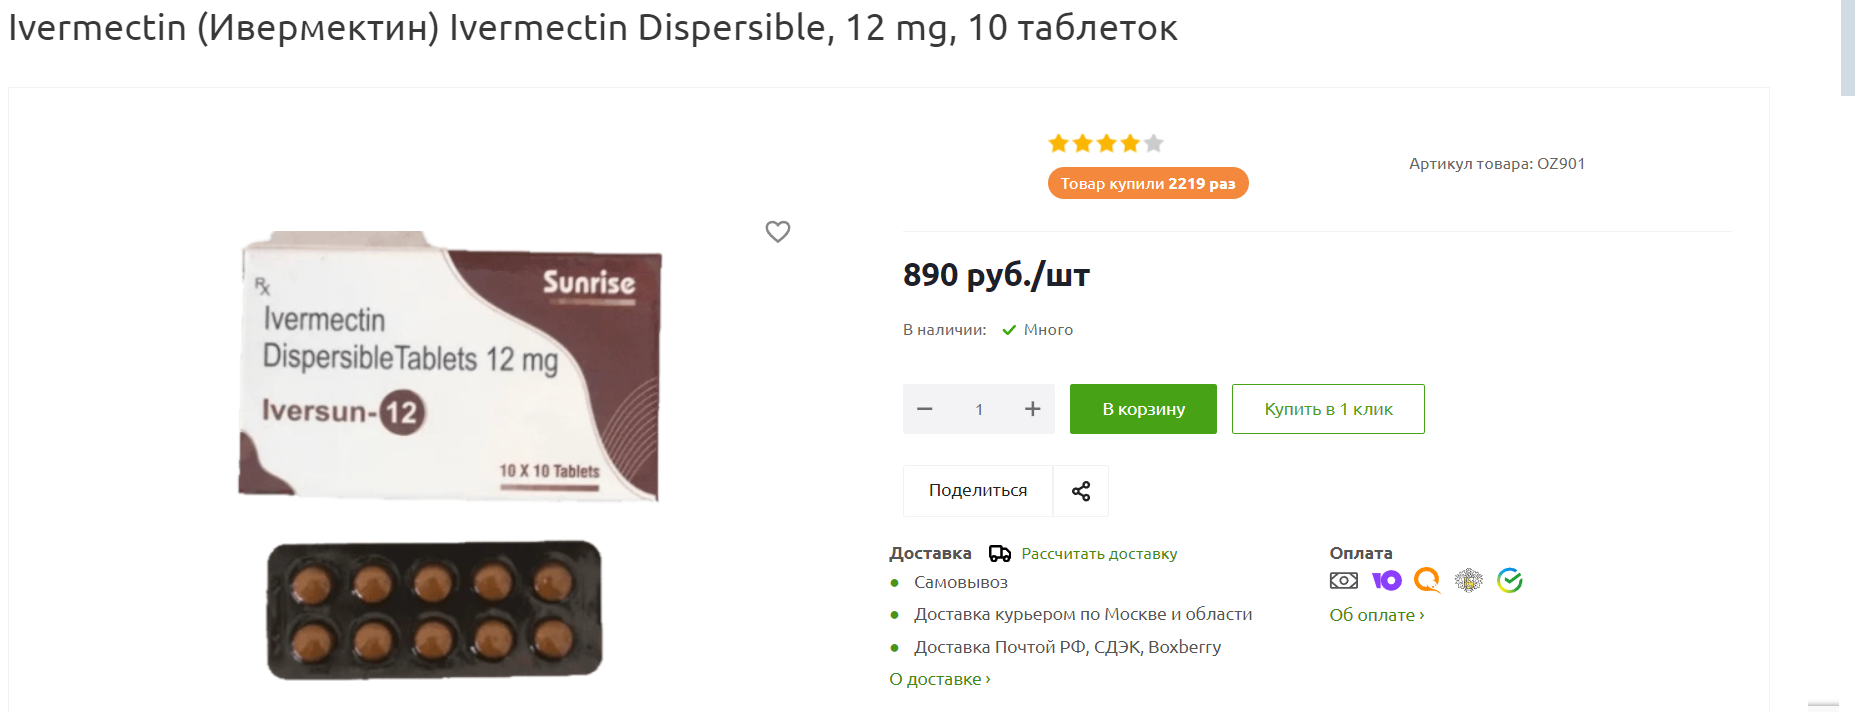Viewport: 1856px width, 712px height.
Task: Add product to favorites with heart icon
Action: [x=778, y=231]
